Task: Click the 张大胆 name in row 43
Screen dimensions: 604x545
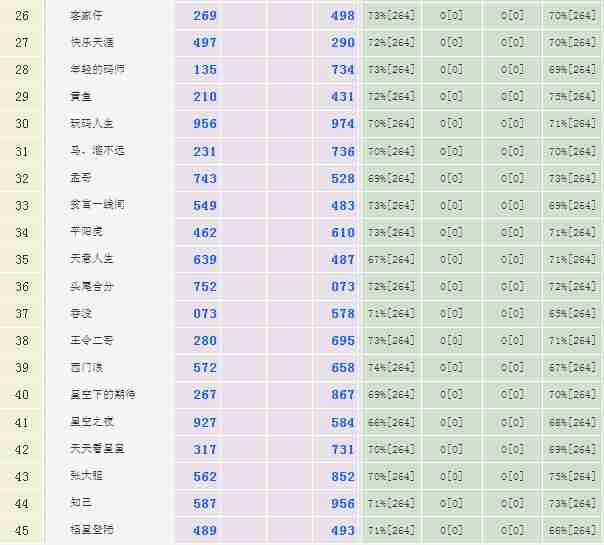Action: [86, 476]
